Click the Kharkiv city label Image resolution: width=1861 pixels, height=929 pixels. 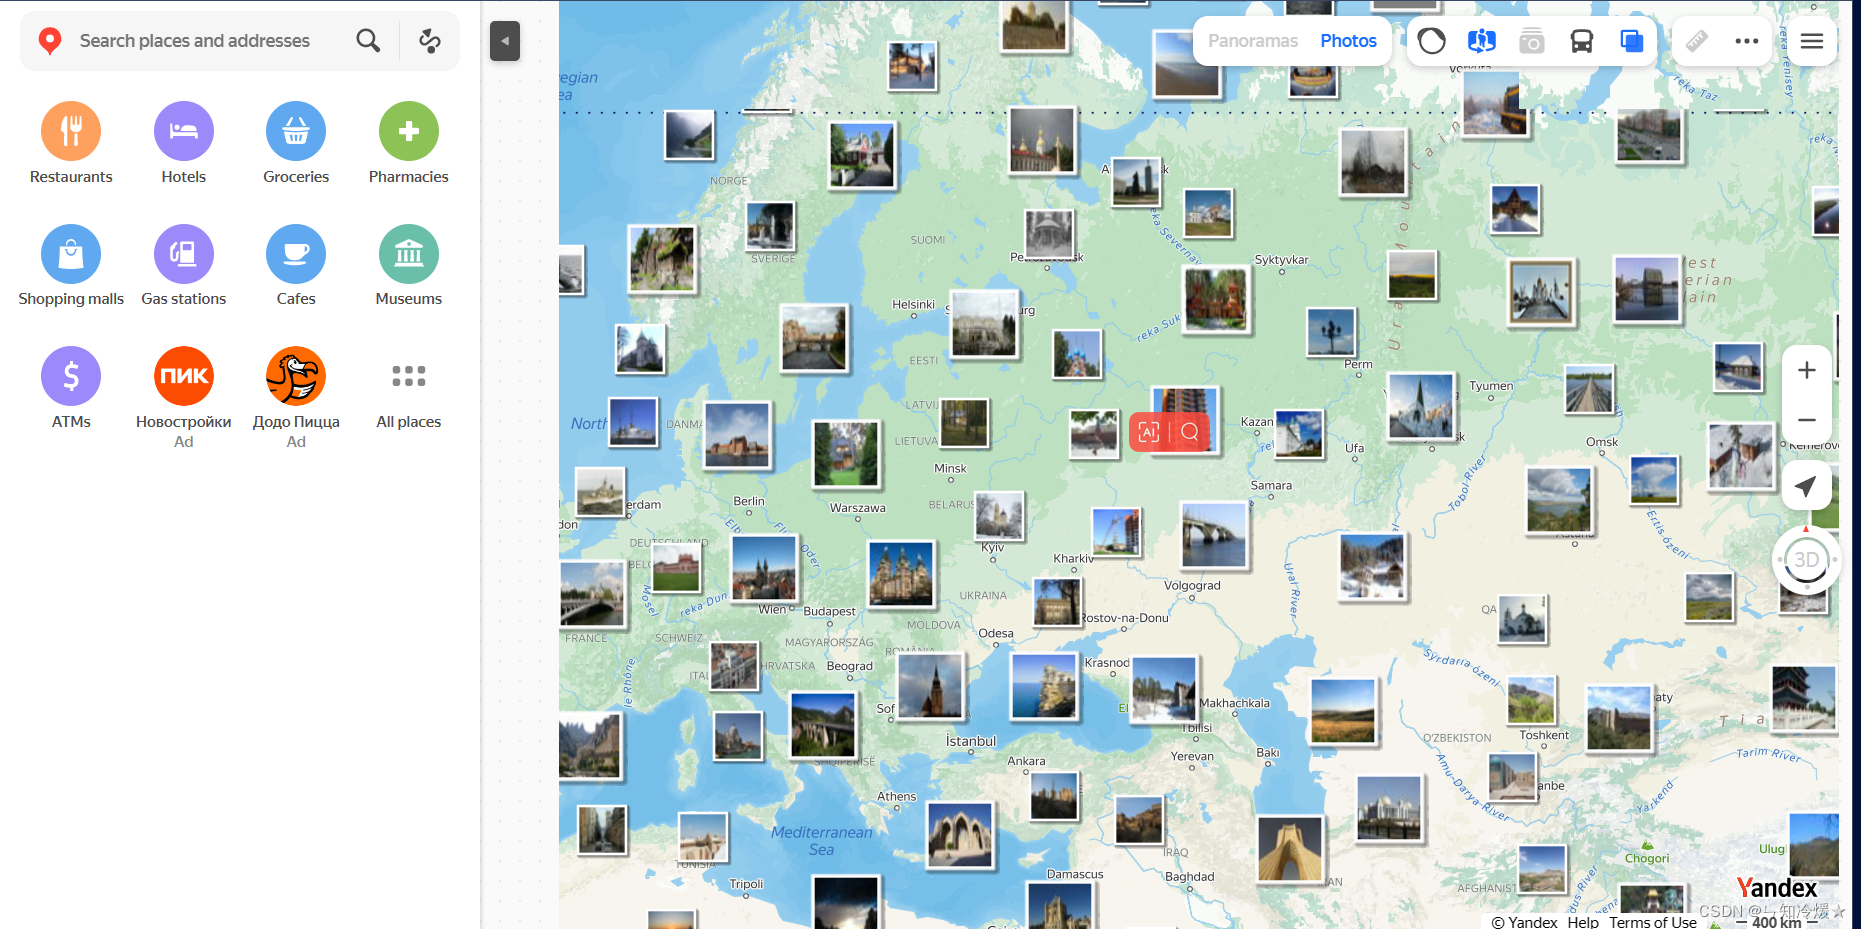coord(1073,558)
